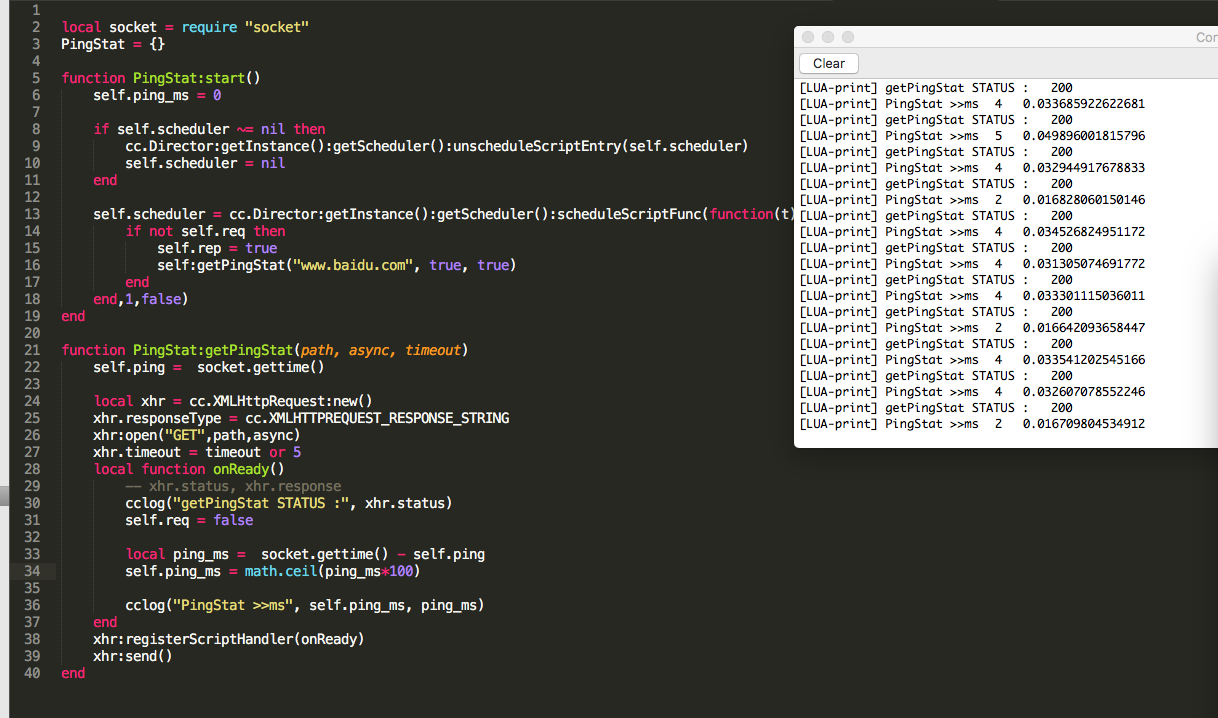Click 'math.ceil(ping_ms*100)' expression

coord(331,572)
